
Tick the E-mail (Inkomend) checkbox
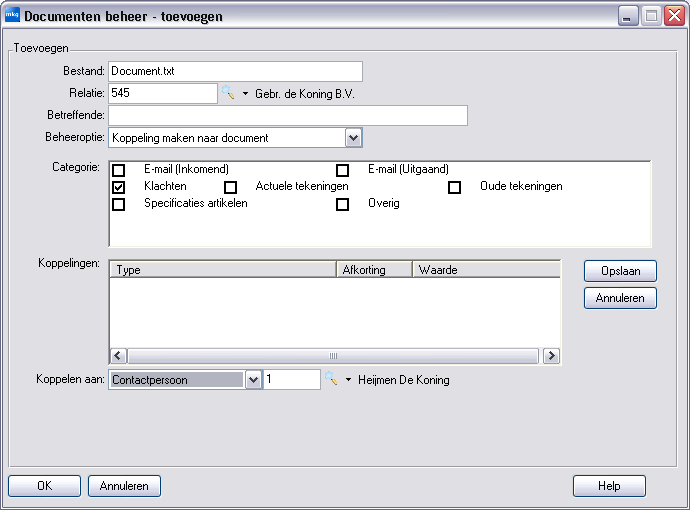coord(119,170)
